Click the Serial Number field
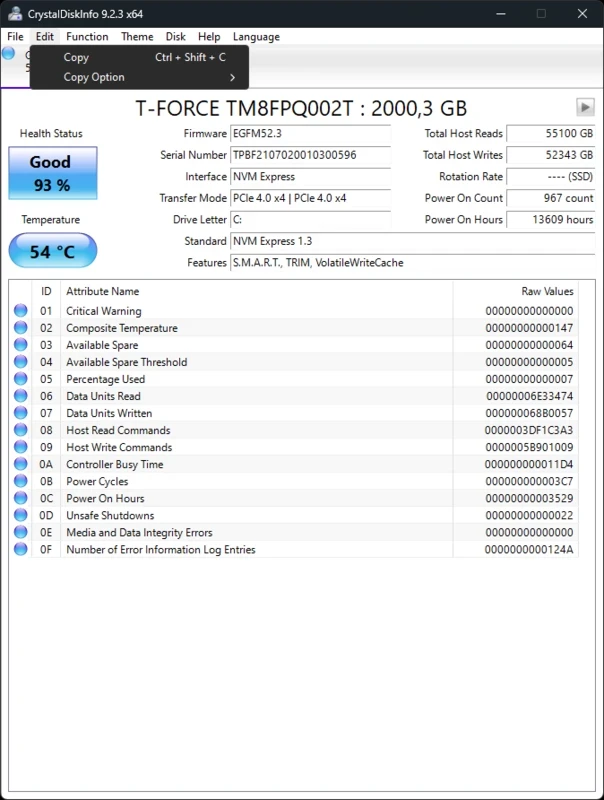Screen dimensions: 604x800 (x=310, y=155)
